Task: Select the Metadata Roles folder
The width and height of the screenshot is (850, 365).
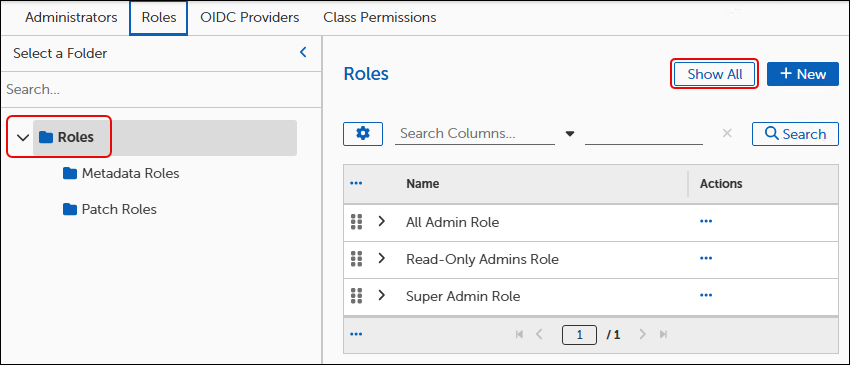Action: pos(121,174)
